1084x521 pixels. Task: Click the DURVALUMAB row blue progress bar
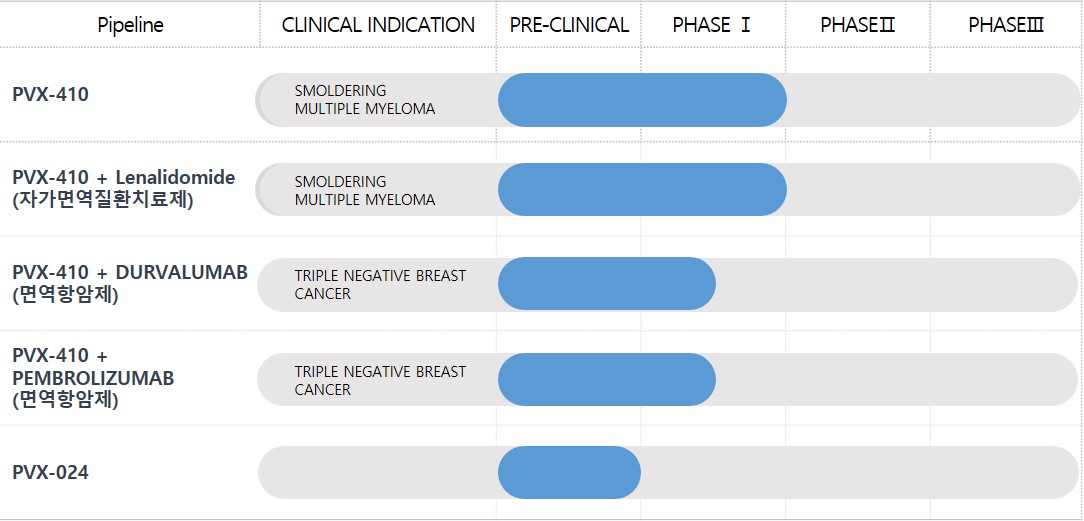click(606, 284)
